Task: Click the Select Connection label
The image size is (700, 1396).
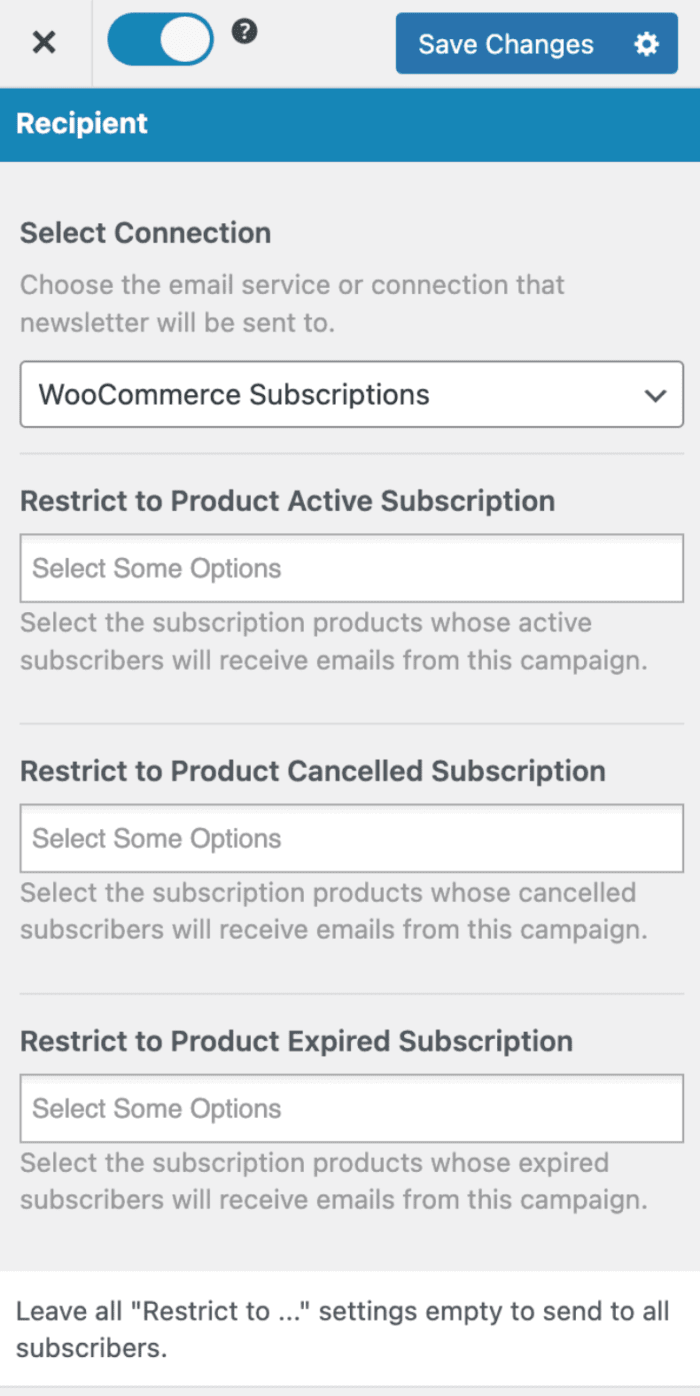Action: [x=146, y=233]
